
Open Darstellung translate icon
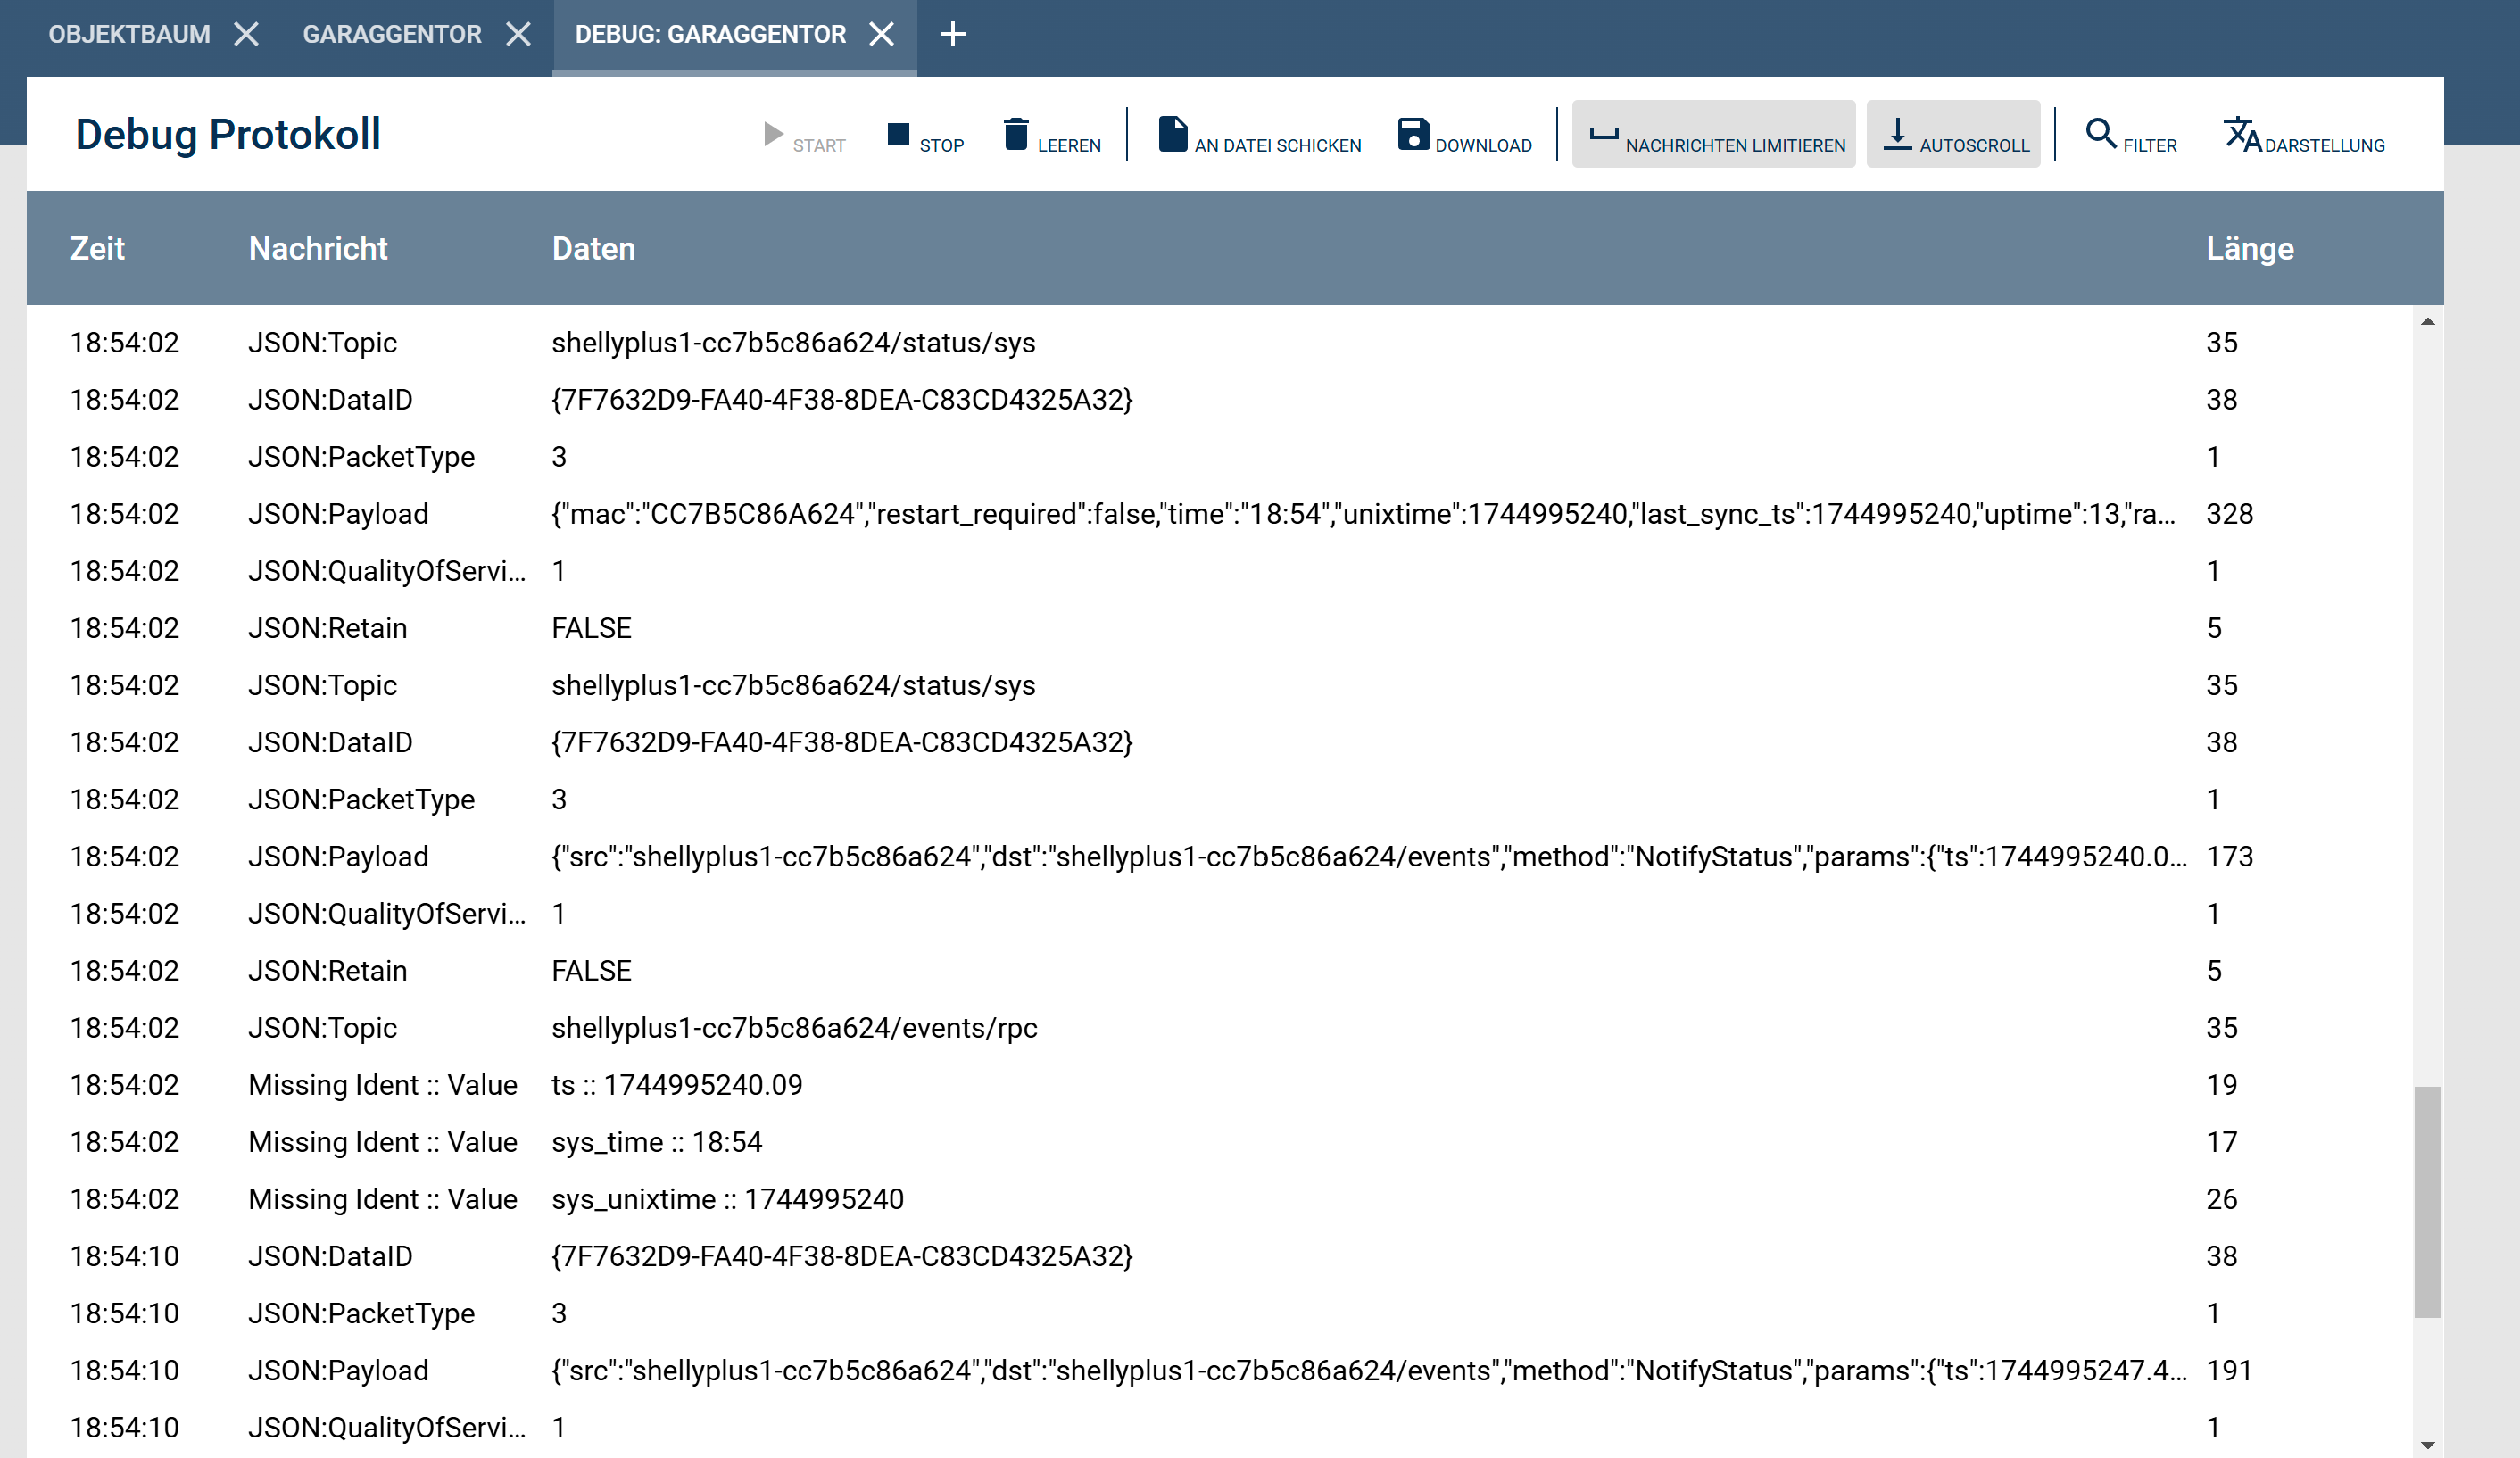[2242, 134]
